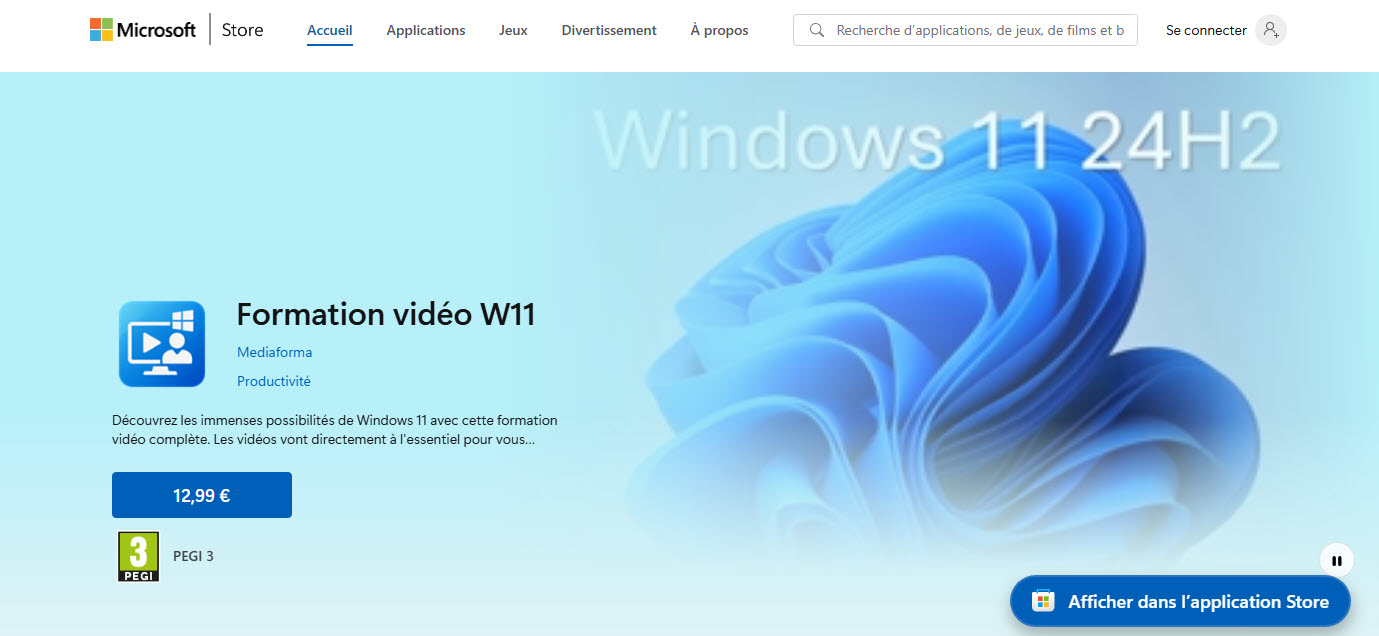Screen dimensions: 1379x636
Task: Open the Formation vidéo W11 title
Action: click(386, 314)
